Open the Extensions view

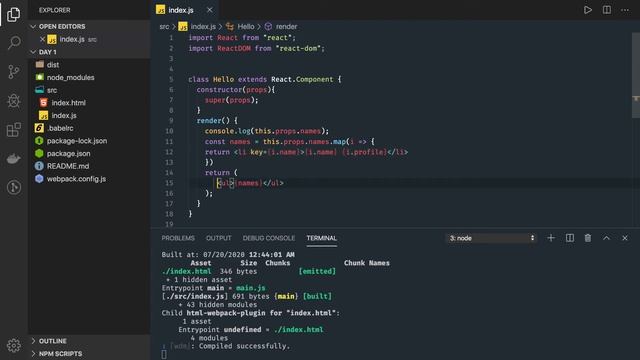13,129
